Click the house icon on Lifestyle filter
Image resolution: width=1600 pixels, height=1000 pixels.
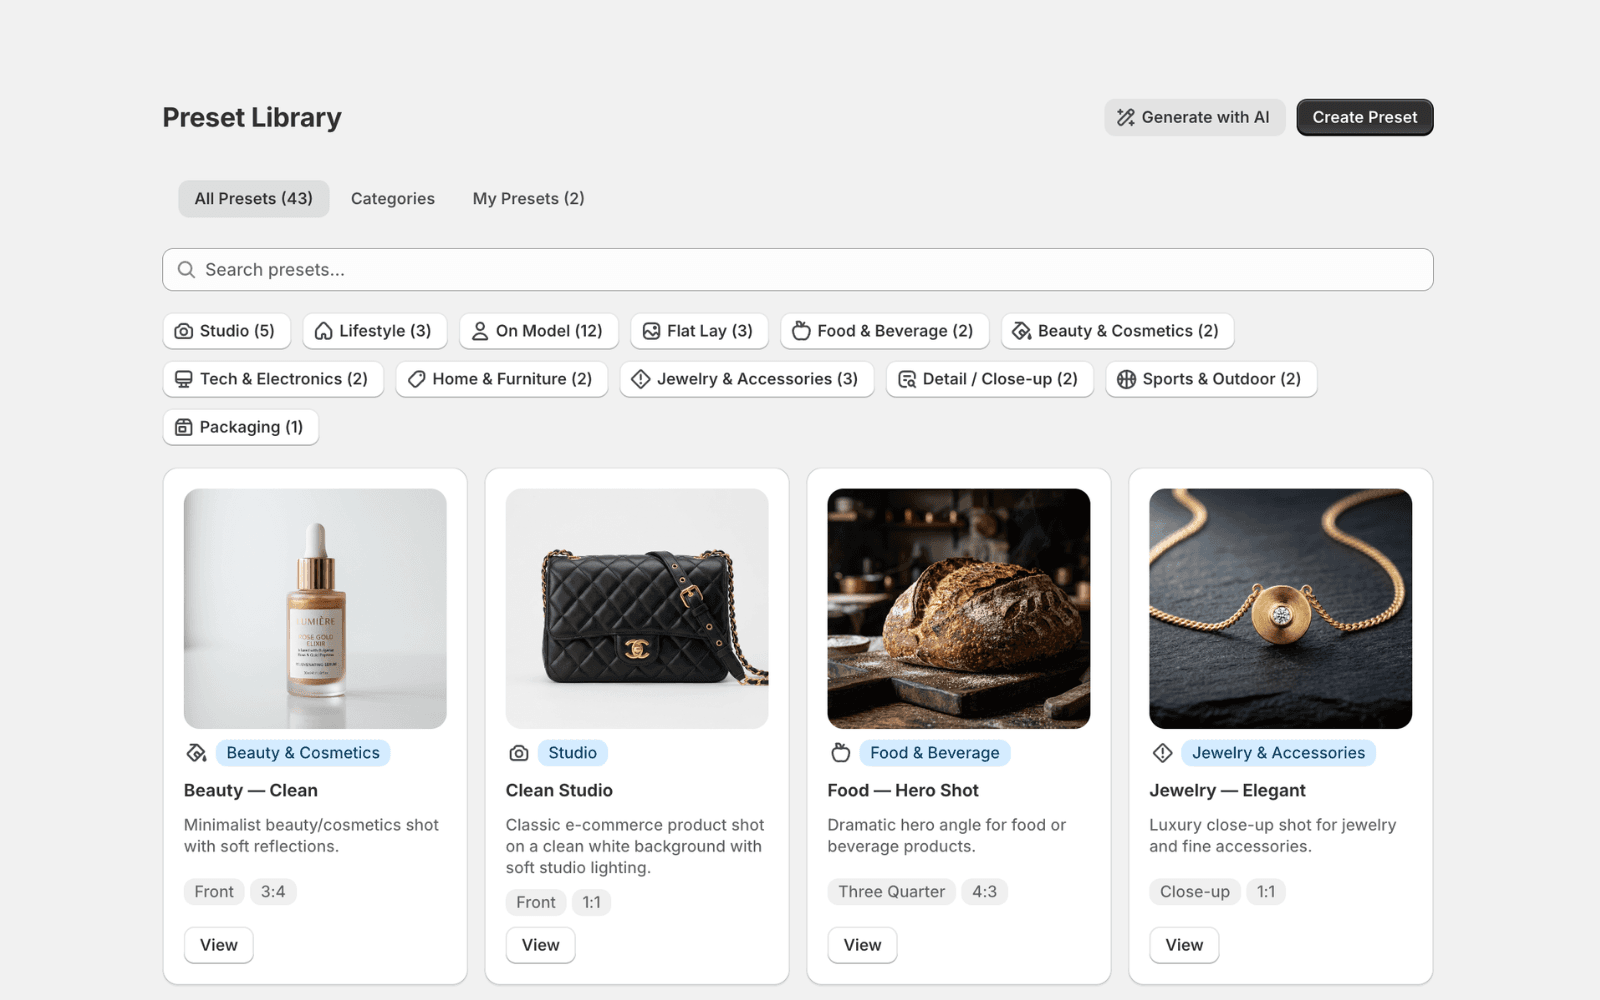pos(323,331)
